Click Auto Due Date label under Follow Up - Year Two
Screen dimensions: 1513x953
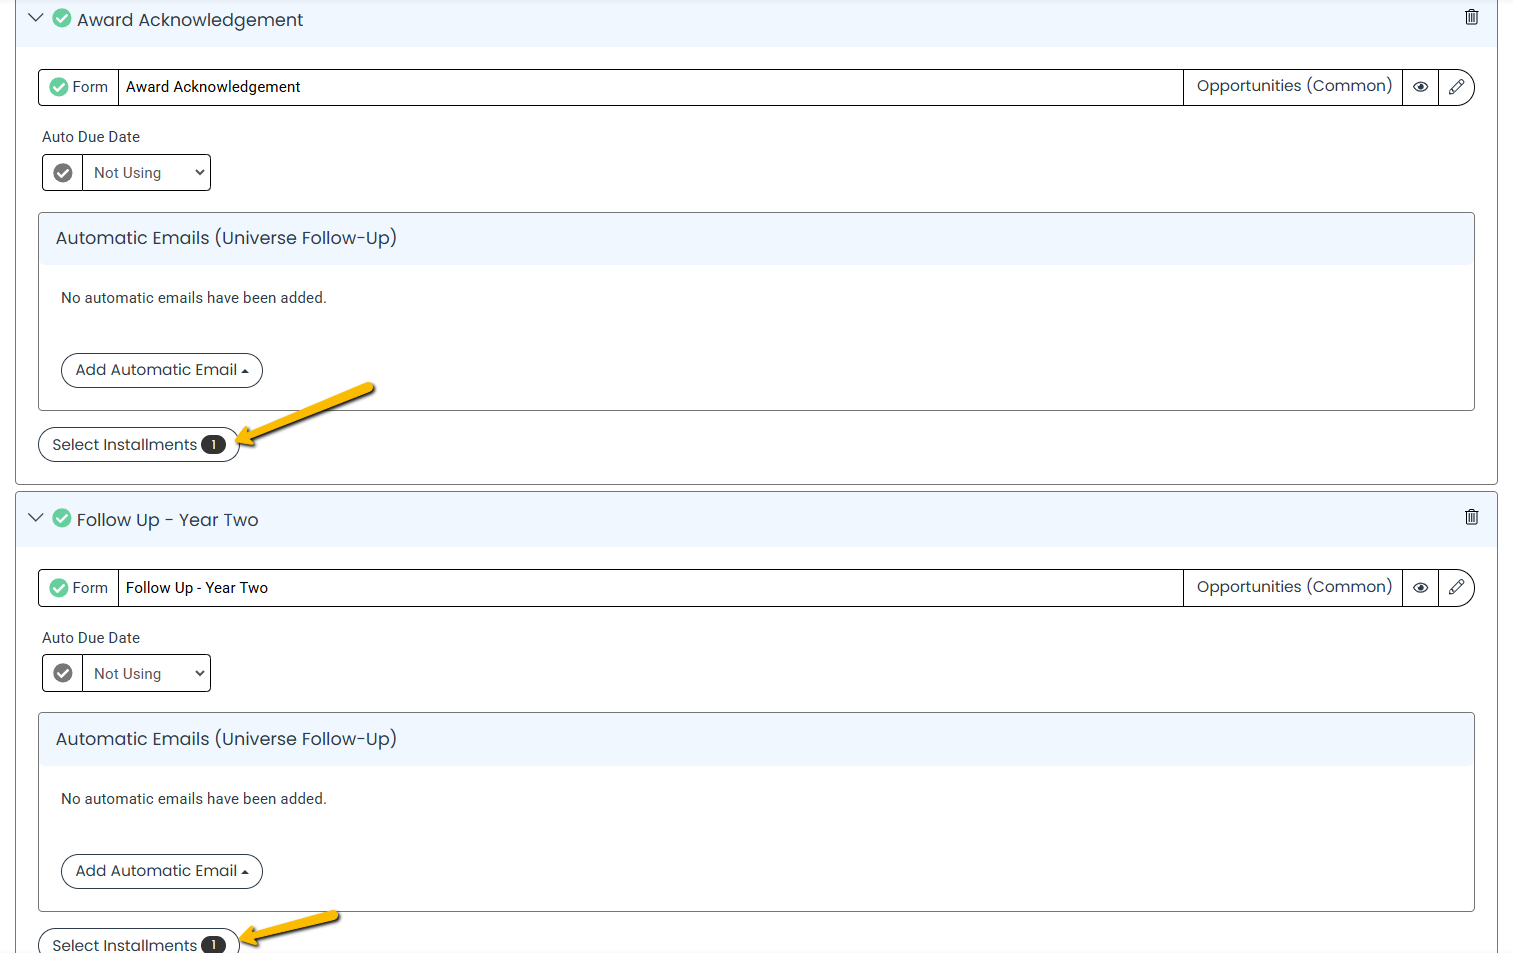(91, 638)
